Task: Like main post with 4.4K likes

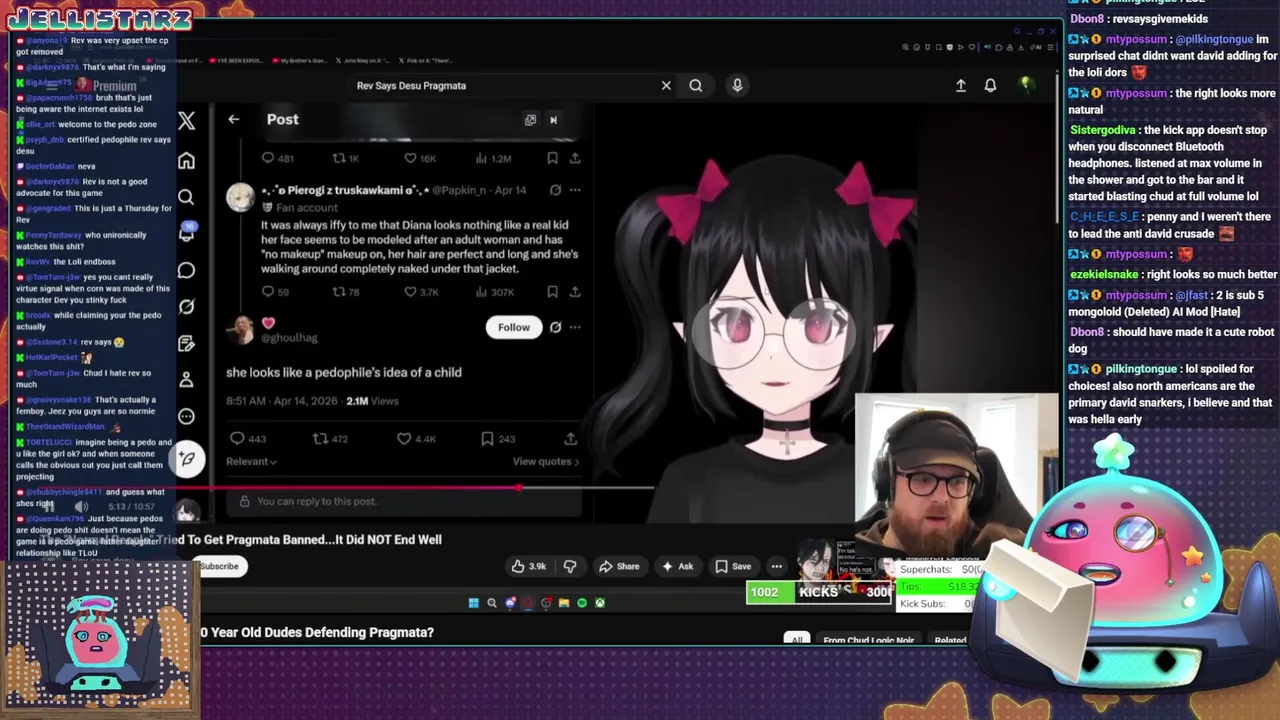Action: (x=416, y=439)
